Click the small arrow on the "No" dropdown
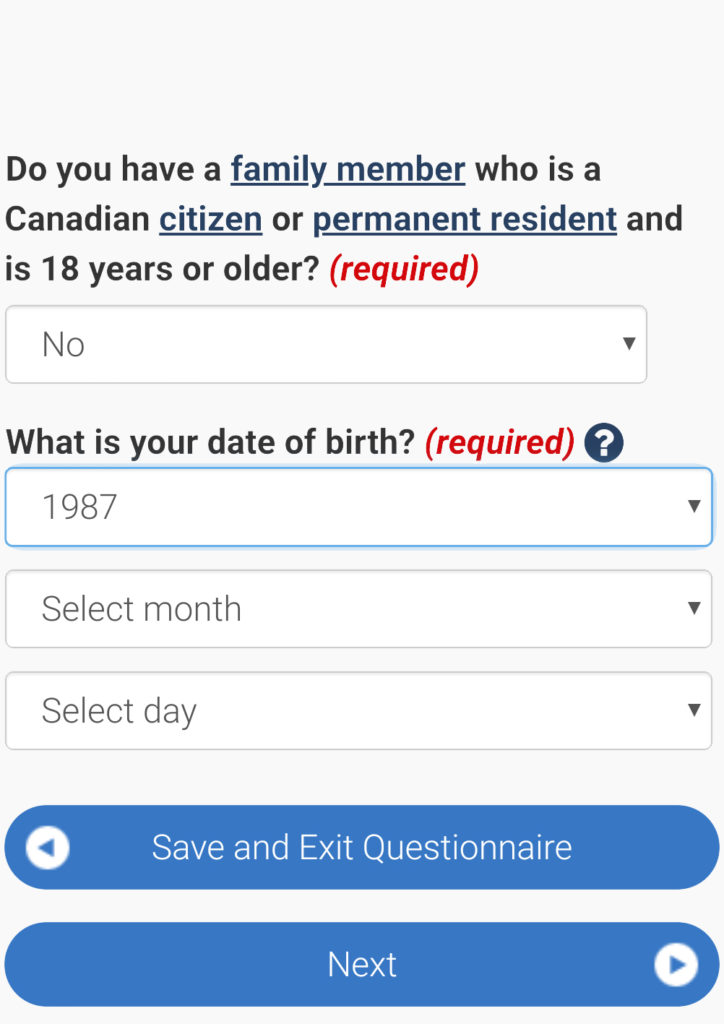This screenshot has width=724, height=1024. [x=629, y=344]
